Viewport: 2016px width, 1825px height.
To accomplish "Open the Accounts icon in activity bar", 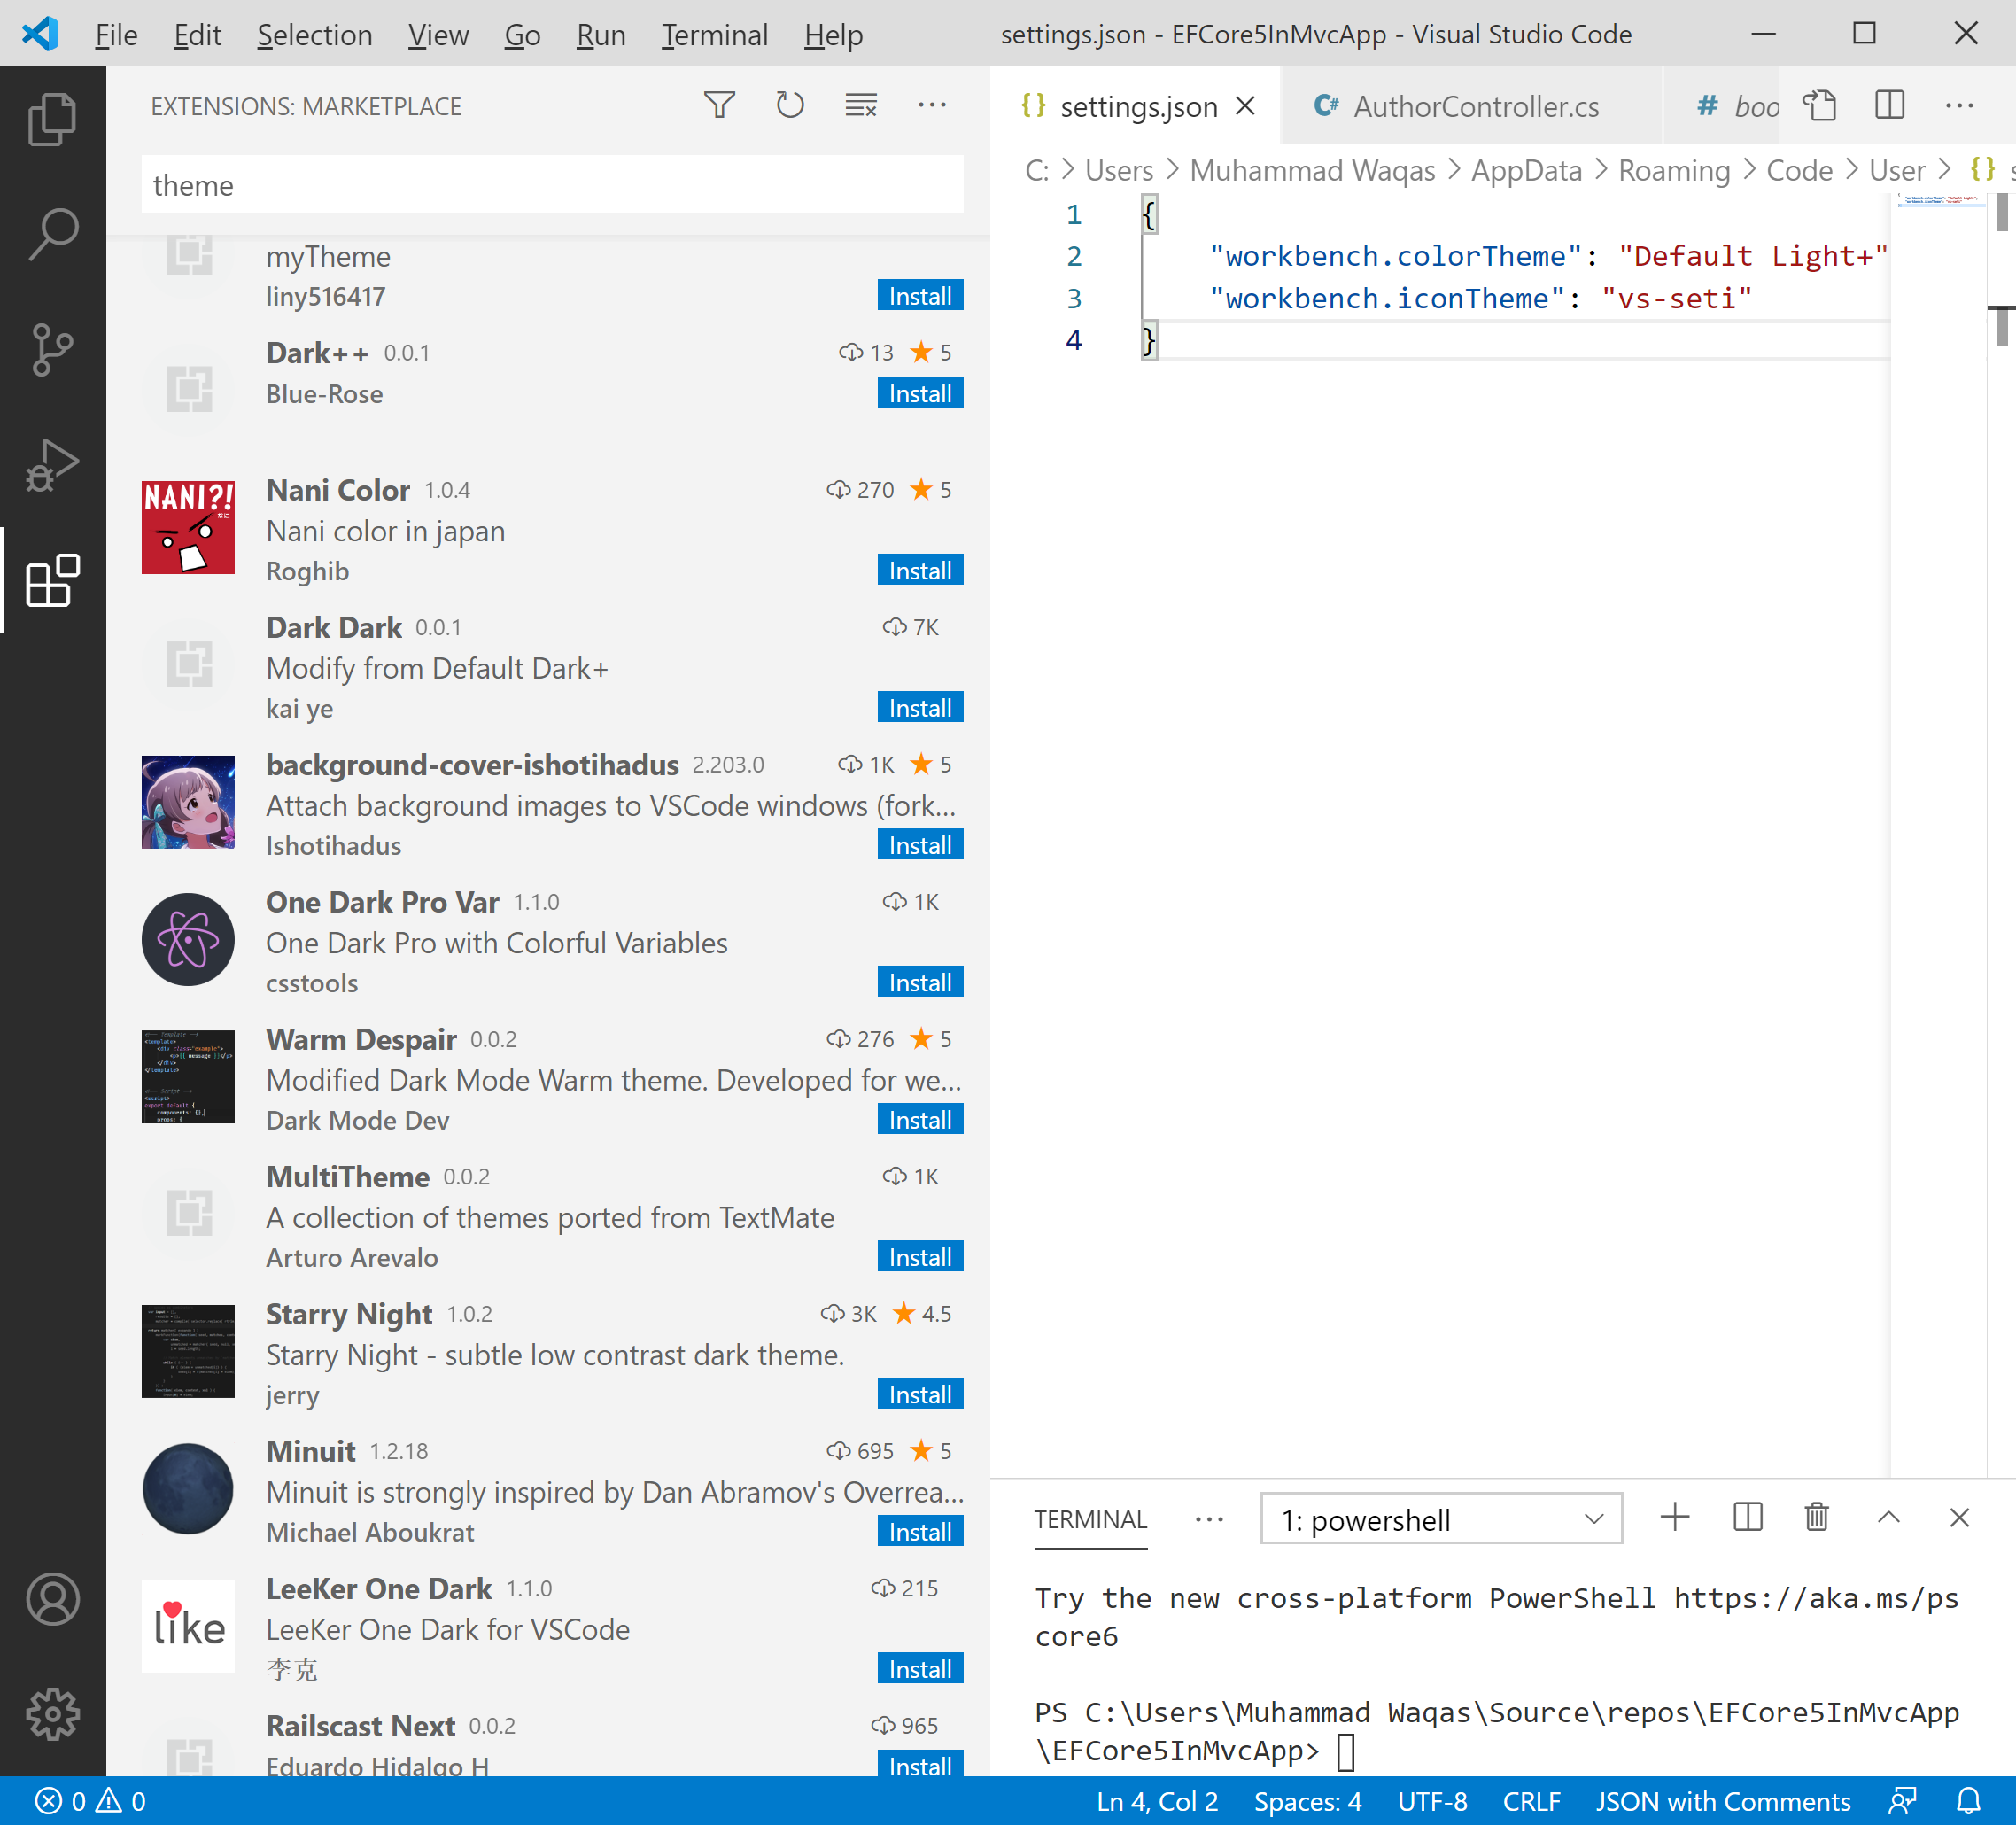I will 52,1599.
